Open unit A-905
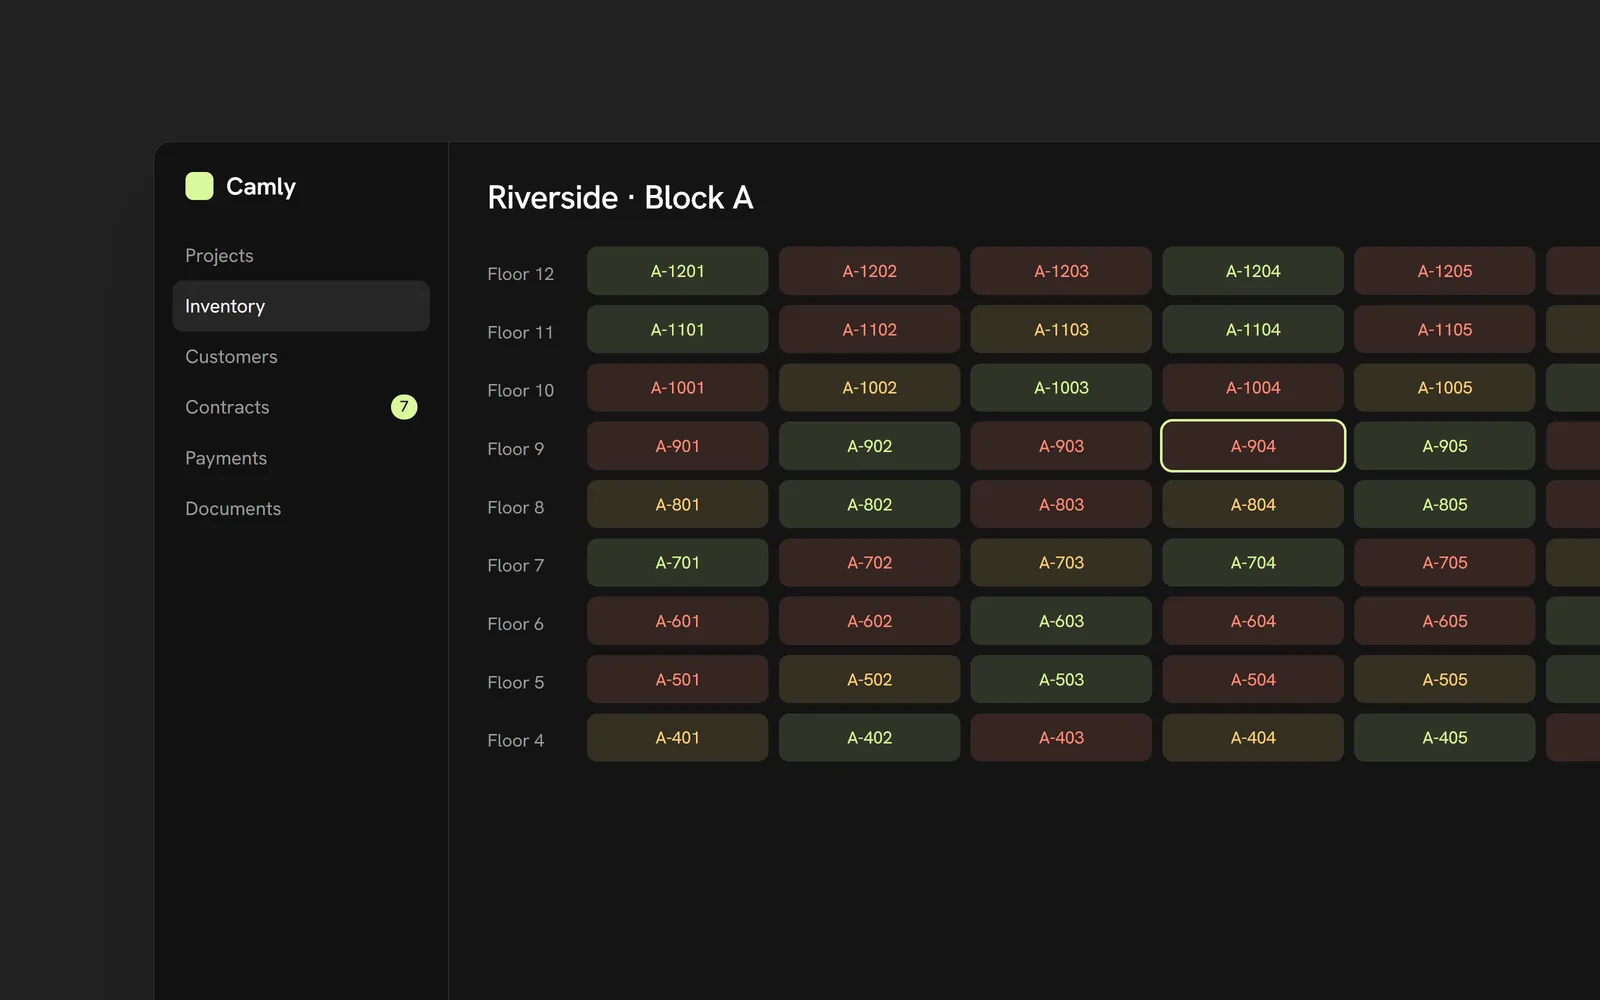 coord(1445,446)
